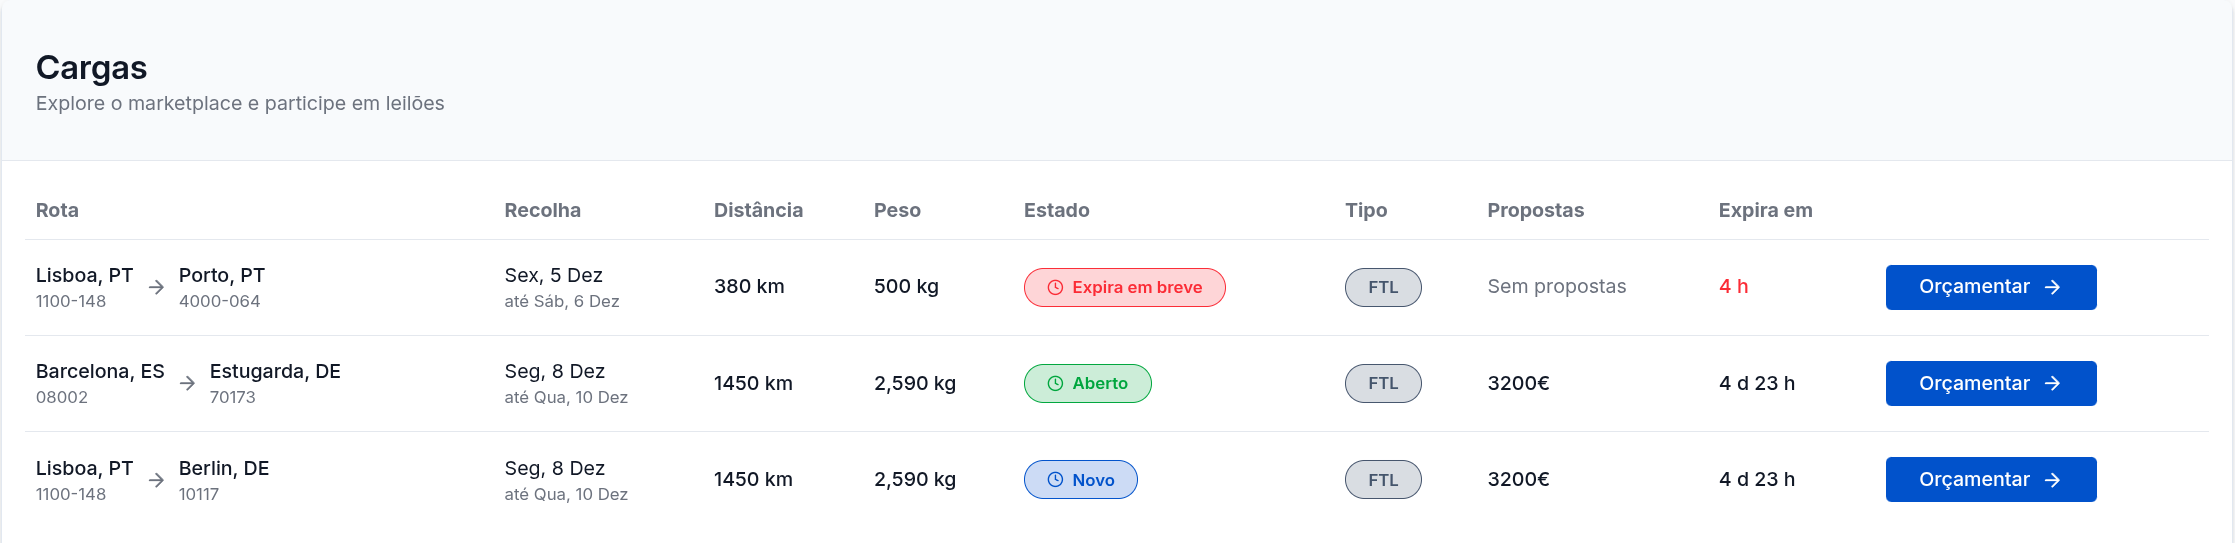
Task: Click the FTL tag on Lisboa–Berlin row
Action: [x=1382, y=480]
